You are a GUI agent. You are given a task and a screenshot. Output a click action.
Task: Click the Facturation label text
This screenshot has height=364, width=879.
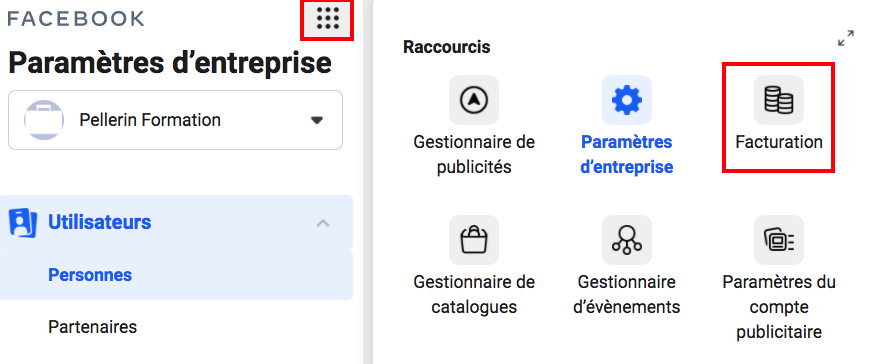pyautogui.click(x=779, y=142)
